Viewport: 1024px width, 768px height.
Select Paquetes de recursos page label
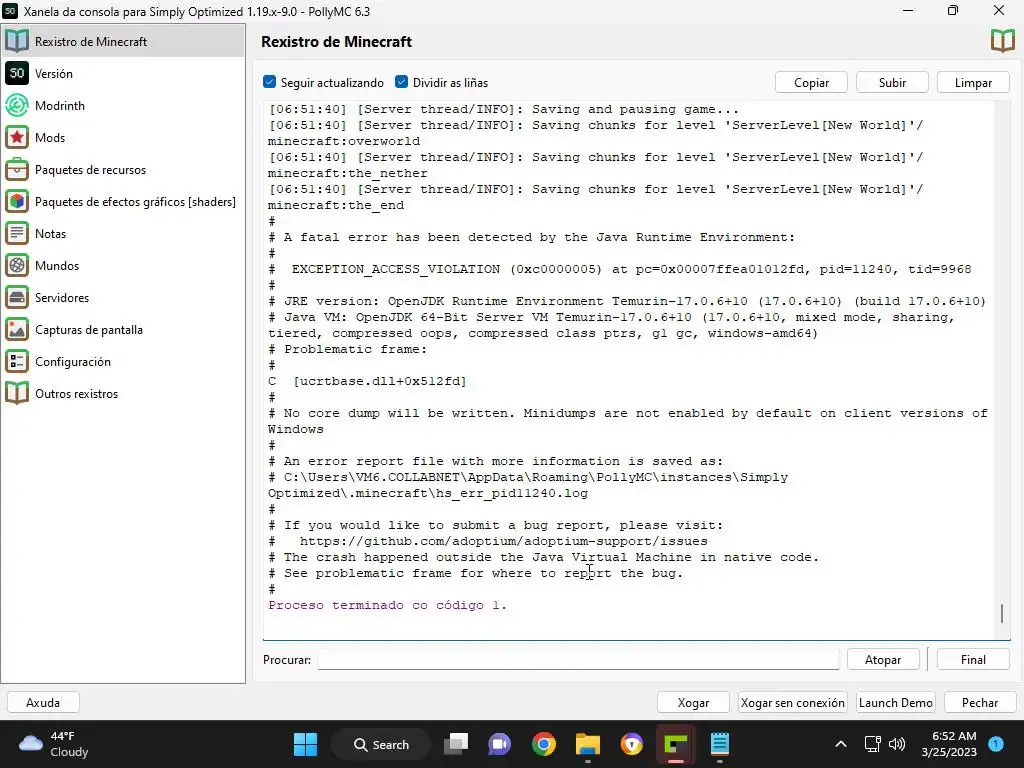(90, 170)
